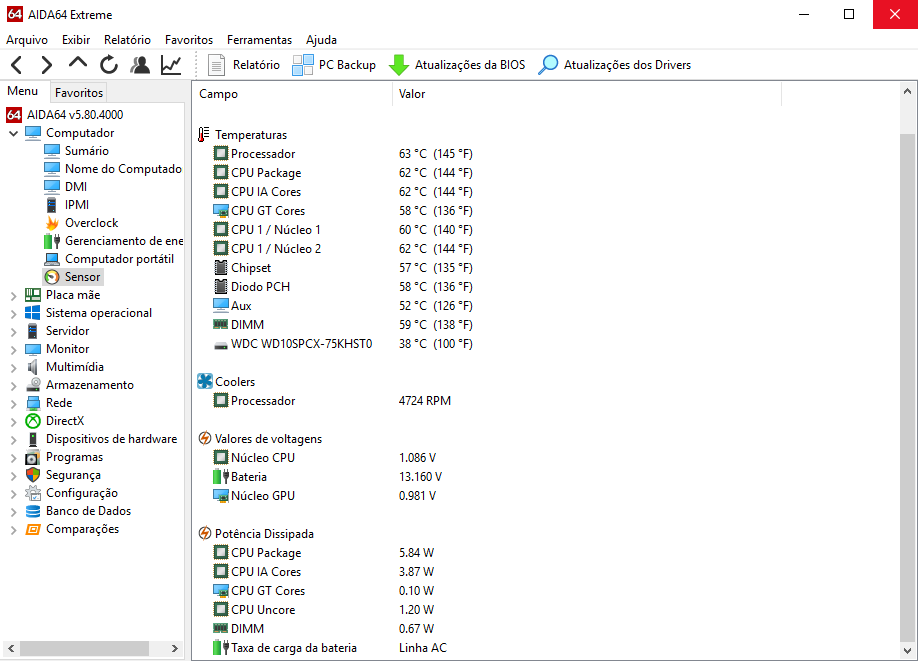The width and height of the screenshot is (918, 661).
Task: Click the DirectX Xbox icon
Action: 33,421
